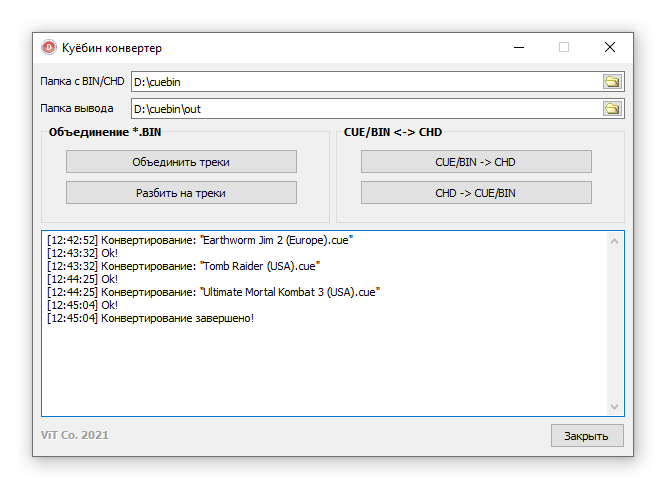
Task: Browse for the BIN/CHD source folder
Action: coord(612,82)
